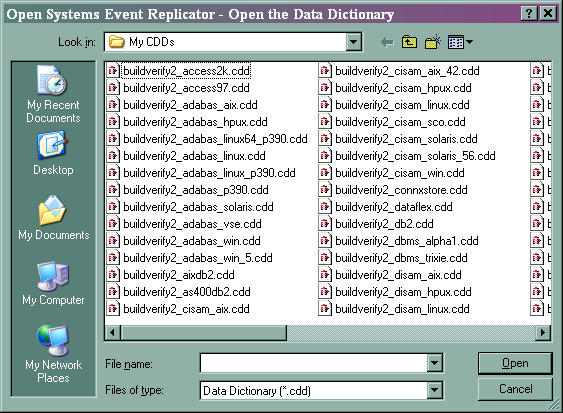This screenshot has height=413, width=563.
Task: Open My Recent Documents shortcut
Action: 53,94
